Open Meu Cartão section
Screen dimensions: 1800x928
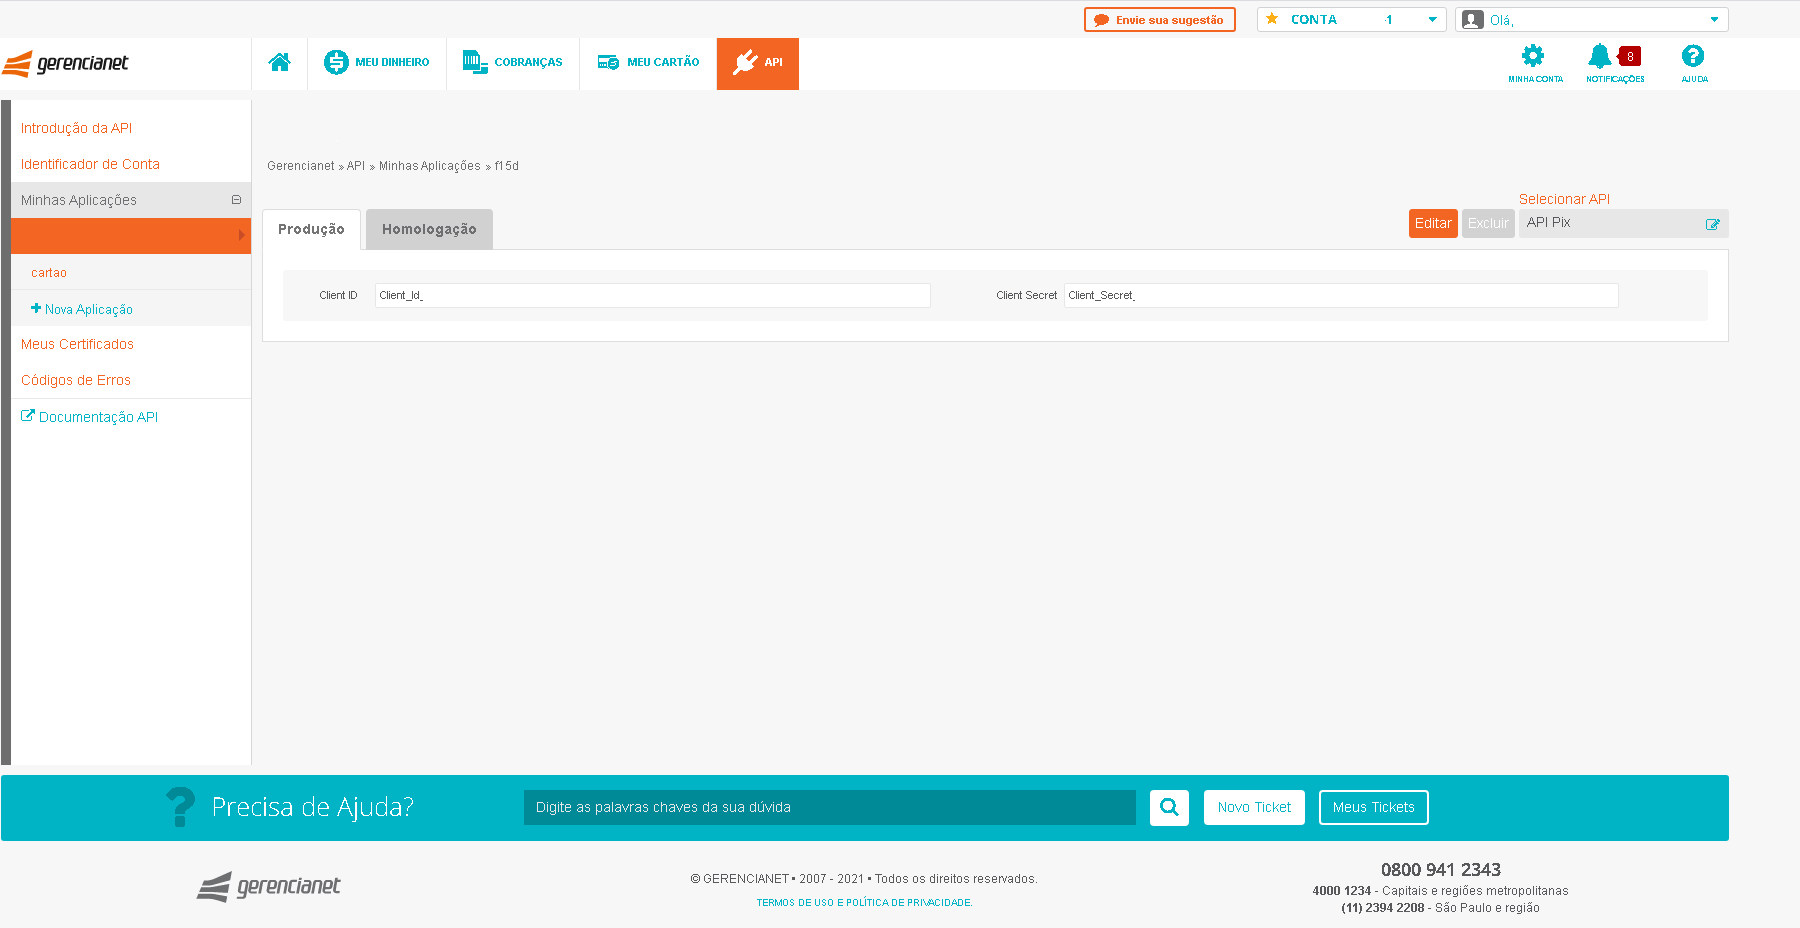(648, 63)
